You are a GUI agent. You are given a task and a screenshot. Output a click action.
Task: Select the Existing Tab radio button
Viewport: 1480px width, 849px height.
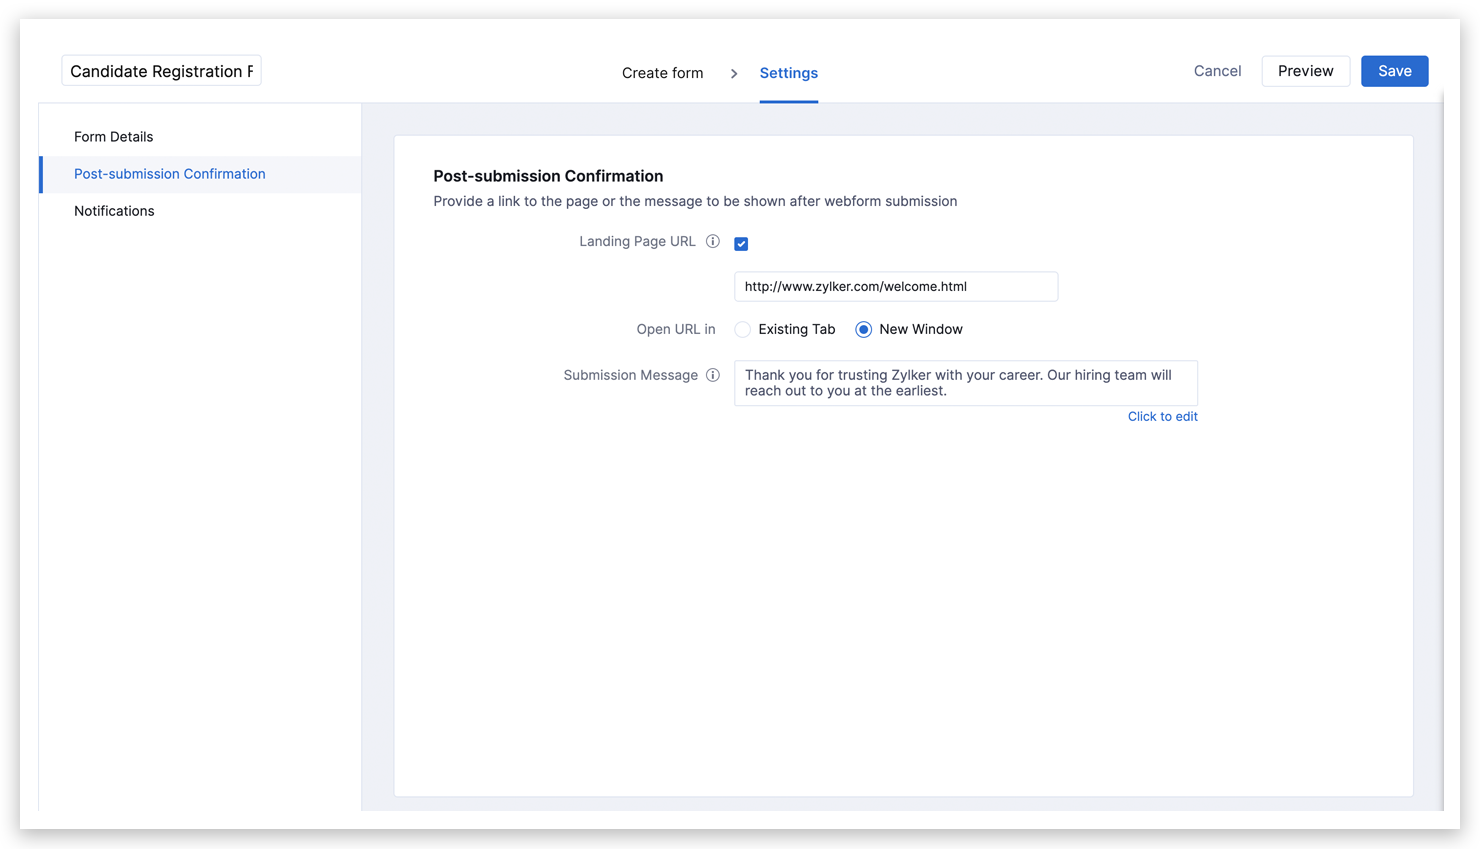tap(743, 330)
